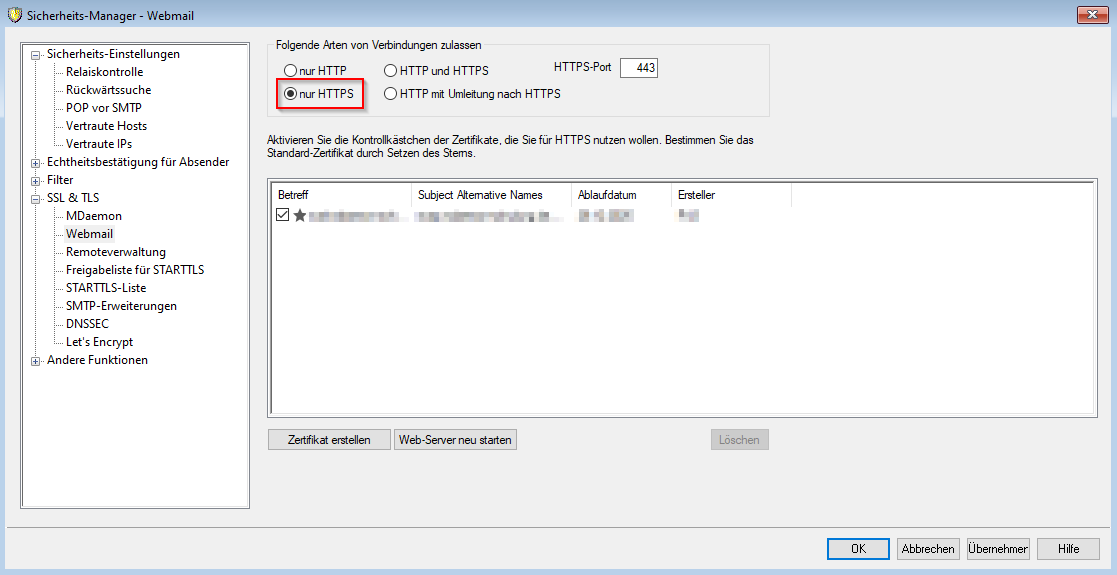Click the shield icon in the title bar

[x=14, y=15]
